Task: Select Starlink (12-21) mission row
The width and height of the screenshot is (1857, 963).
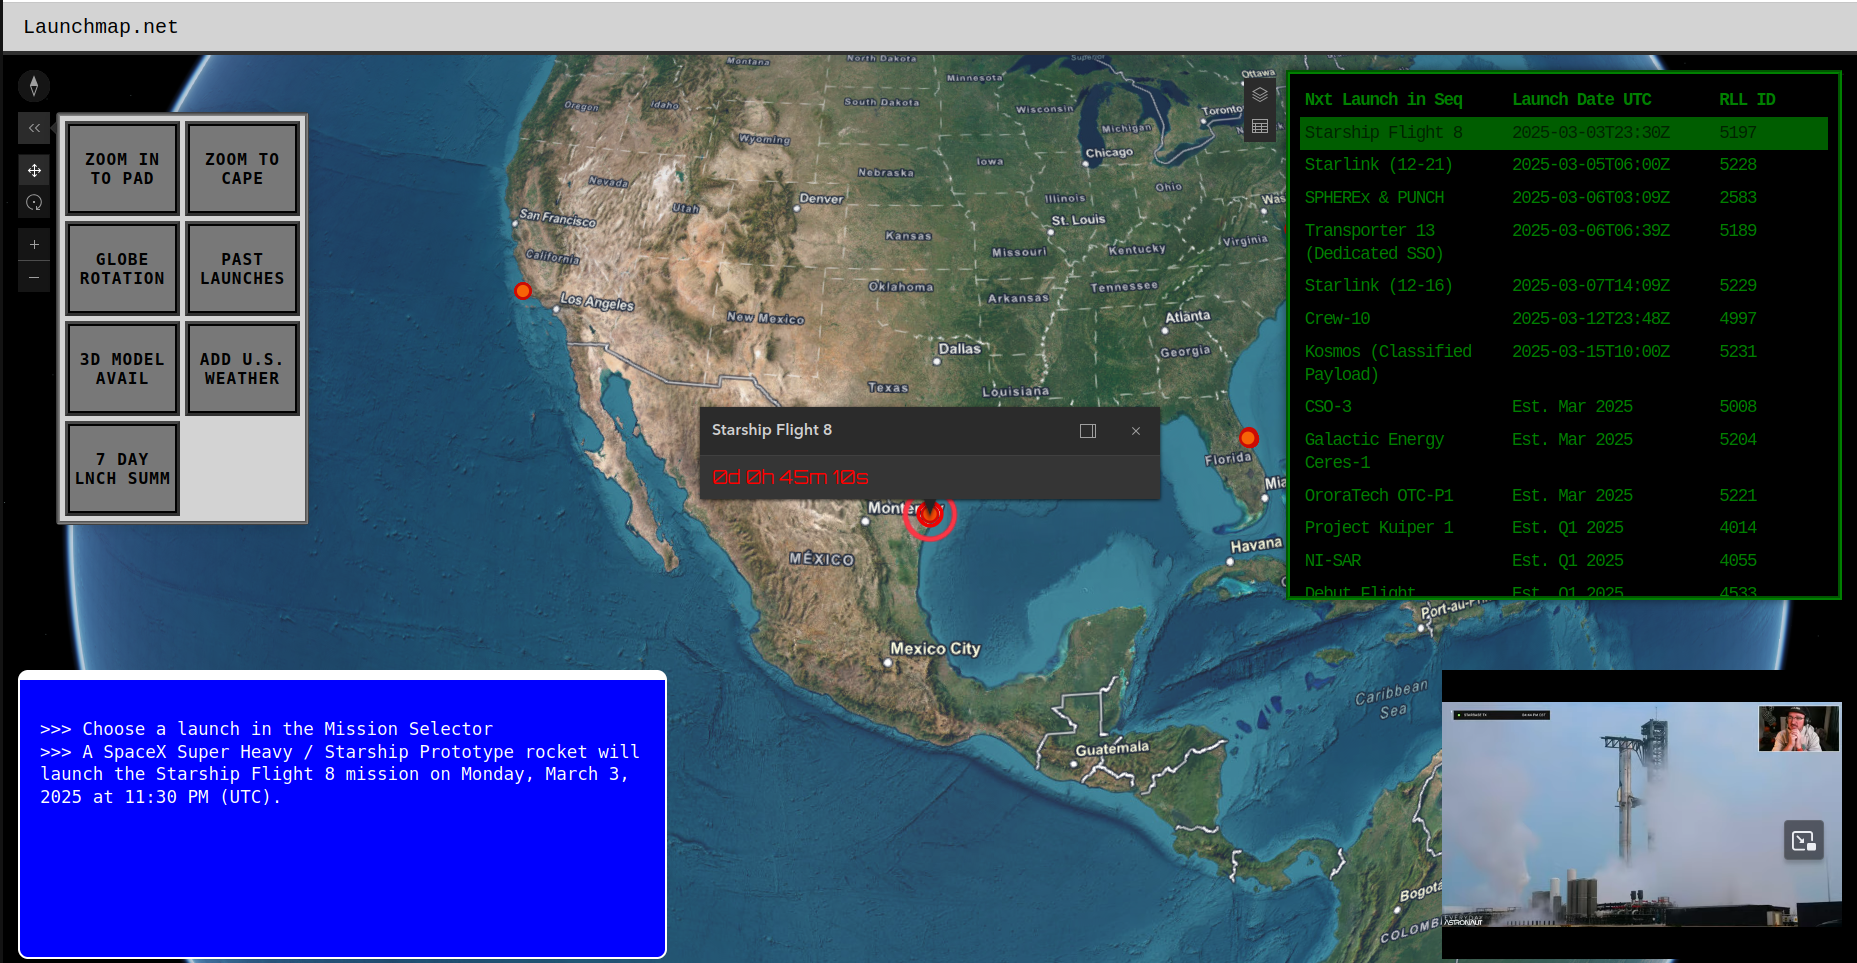Action: [1563, 165]
